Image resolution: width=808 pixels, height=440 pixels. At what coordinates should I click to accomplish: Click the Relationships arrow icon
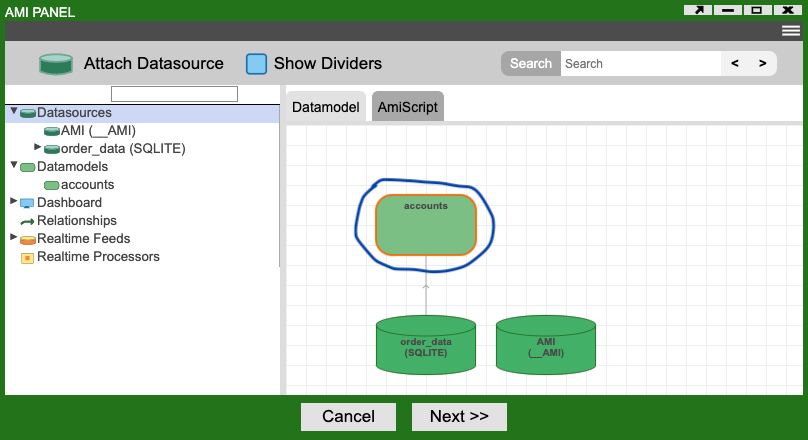tap(27, 221)
